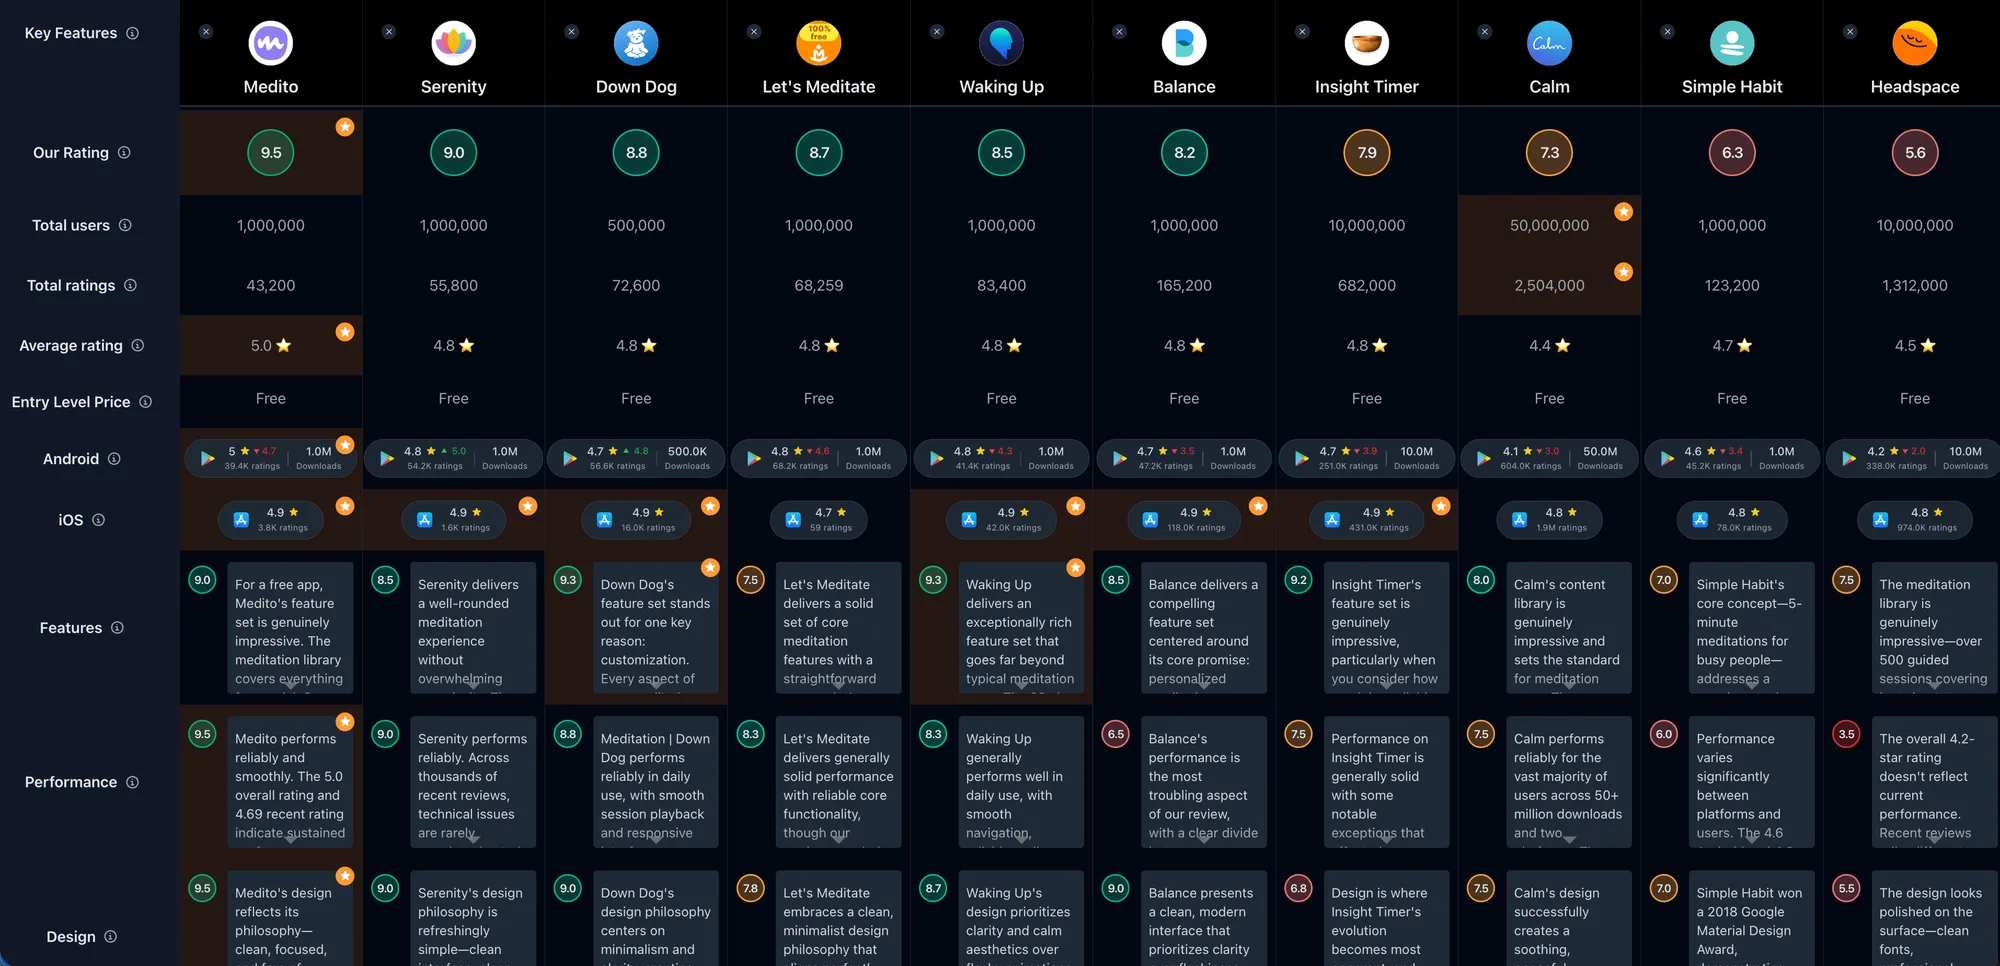The width and height of the screenshot is (2000, 966).
Task: Expand Simple Habit's Features description
Action: point(1751,686)
